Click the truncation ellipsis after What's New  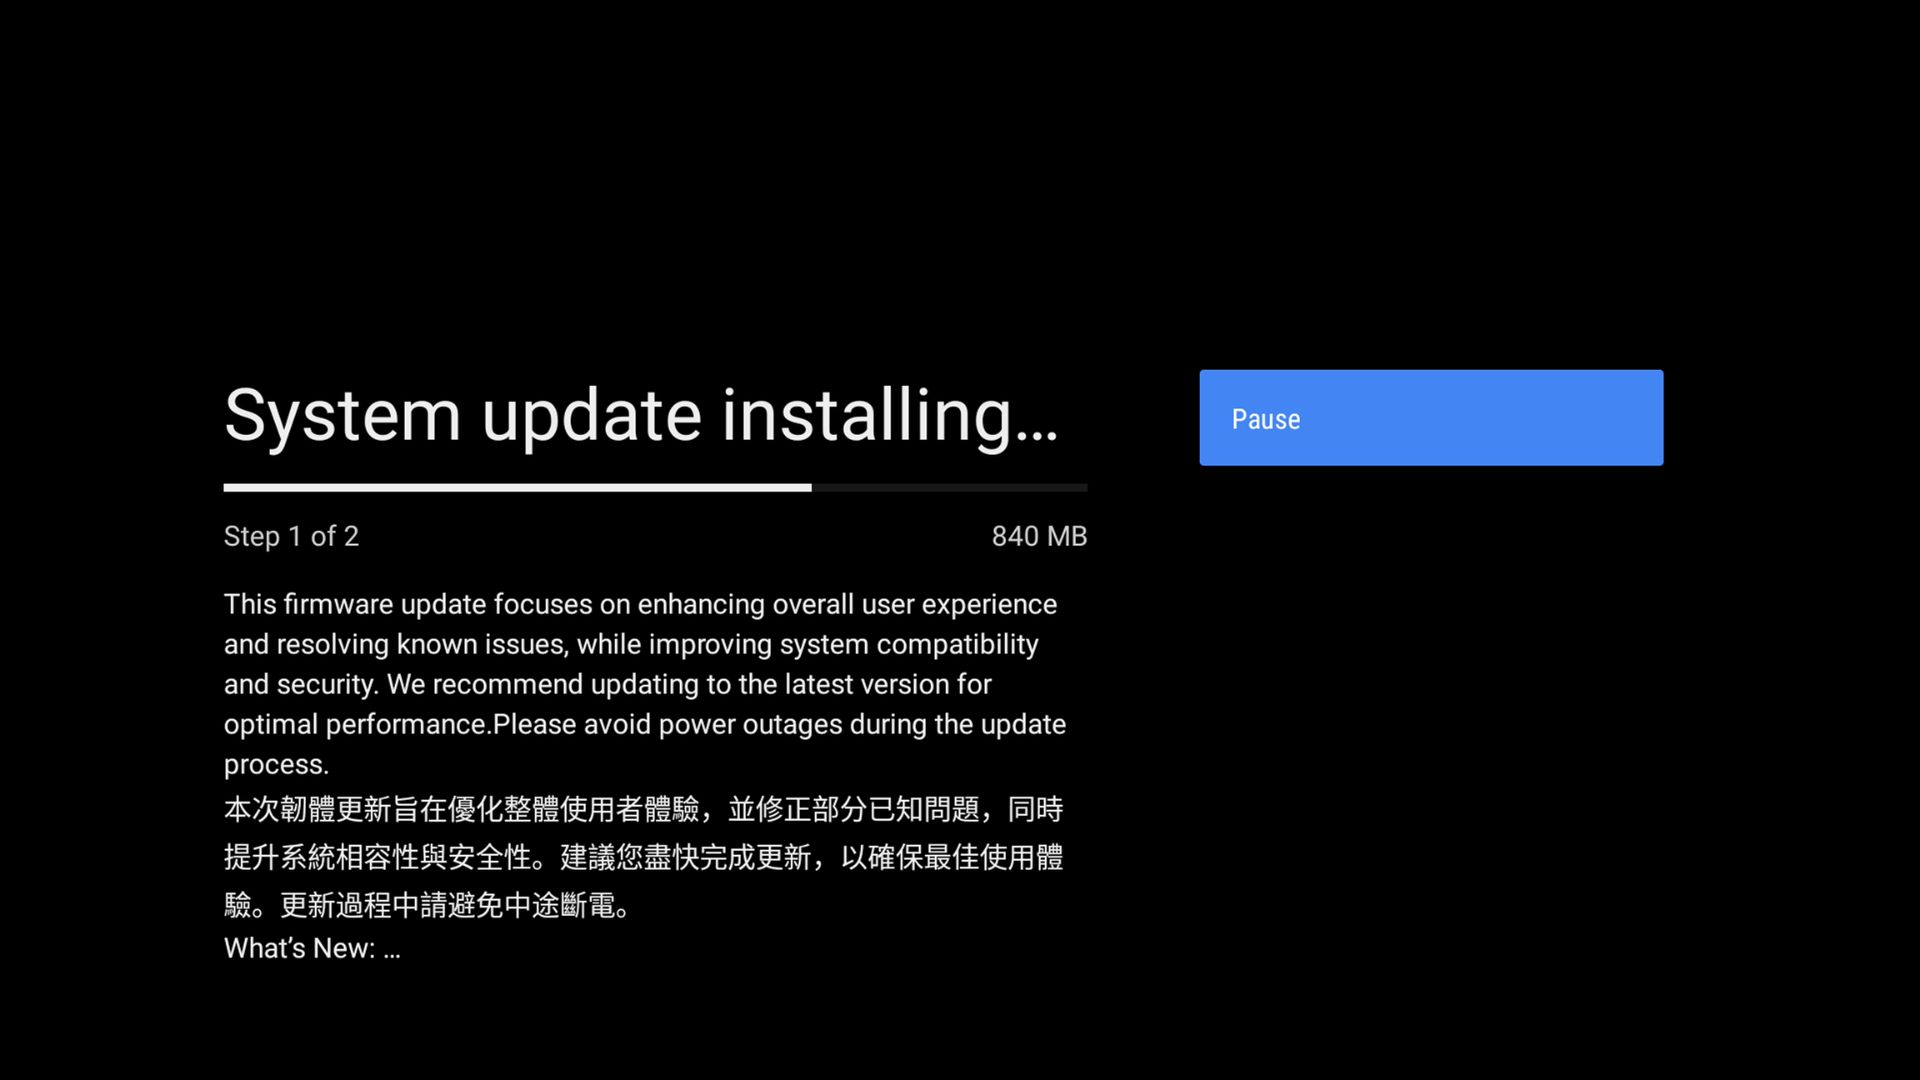pos(392,950)
